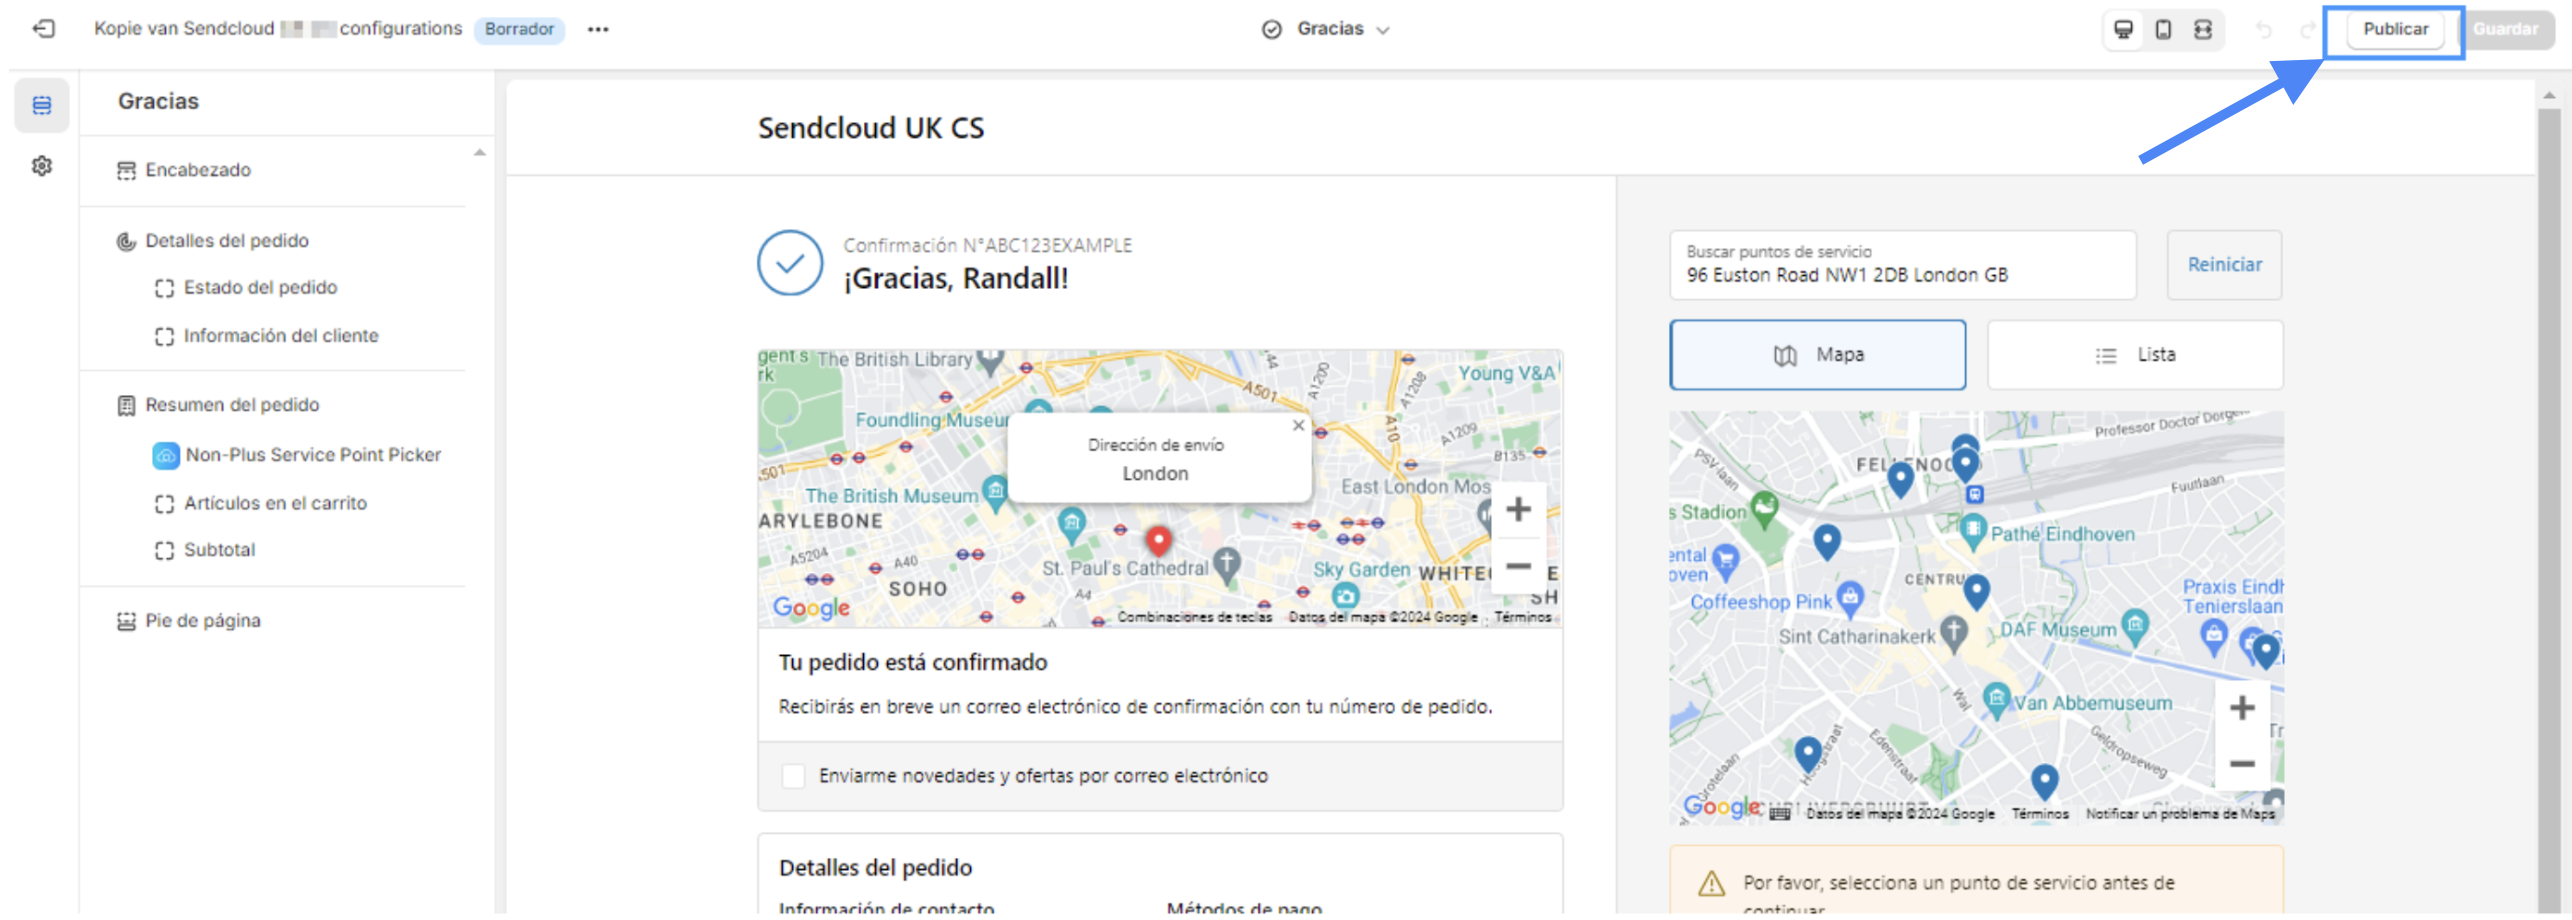Image resolution: width=2572 pixels, height=920 pixels.
Task: Click the Información del cliente block icon
Action: 164,336
